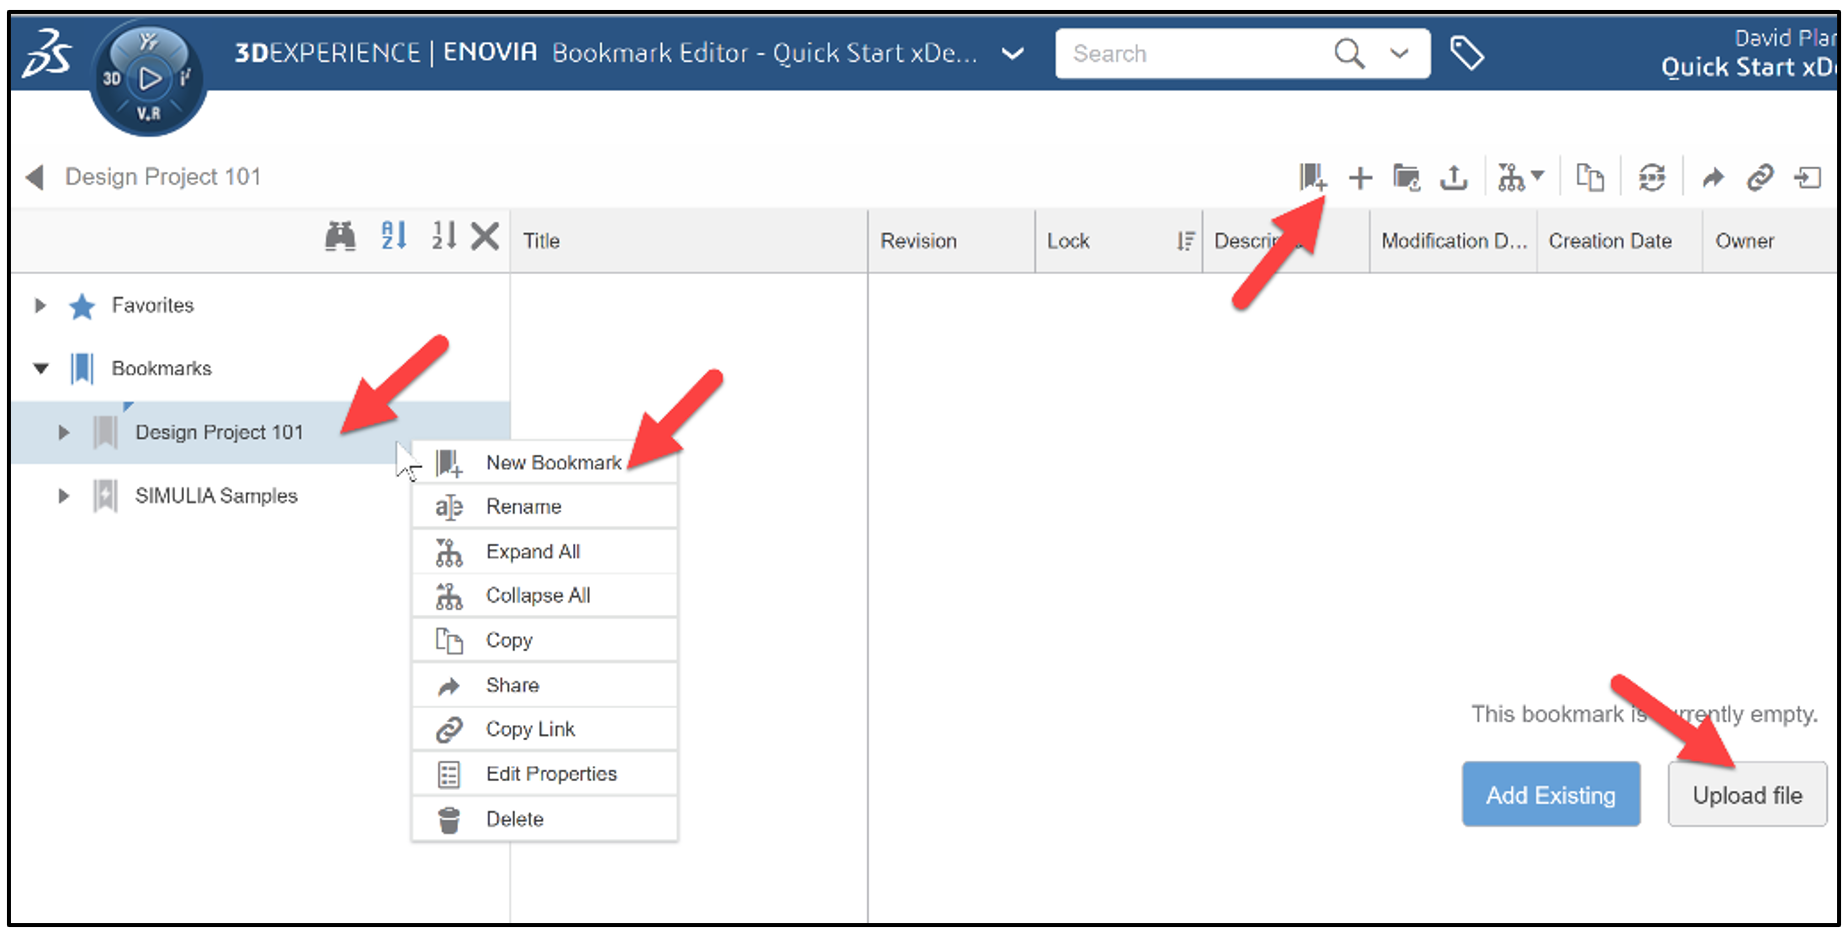Click the Copy Link toolbar icon
This screenshot has height=930, width=1848.
pos(1762,176)
